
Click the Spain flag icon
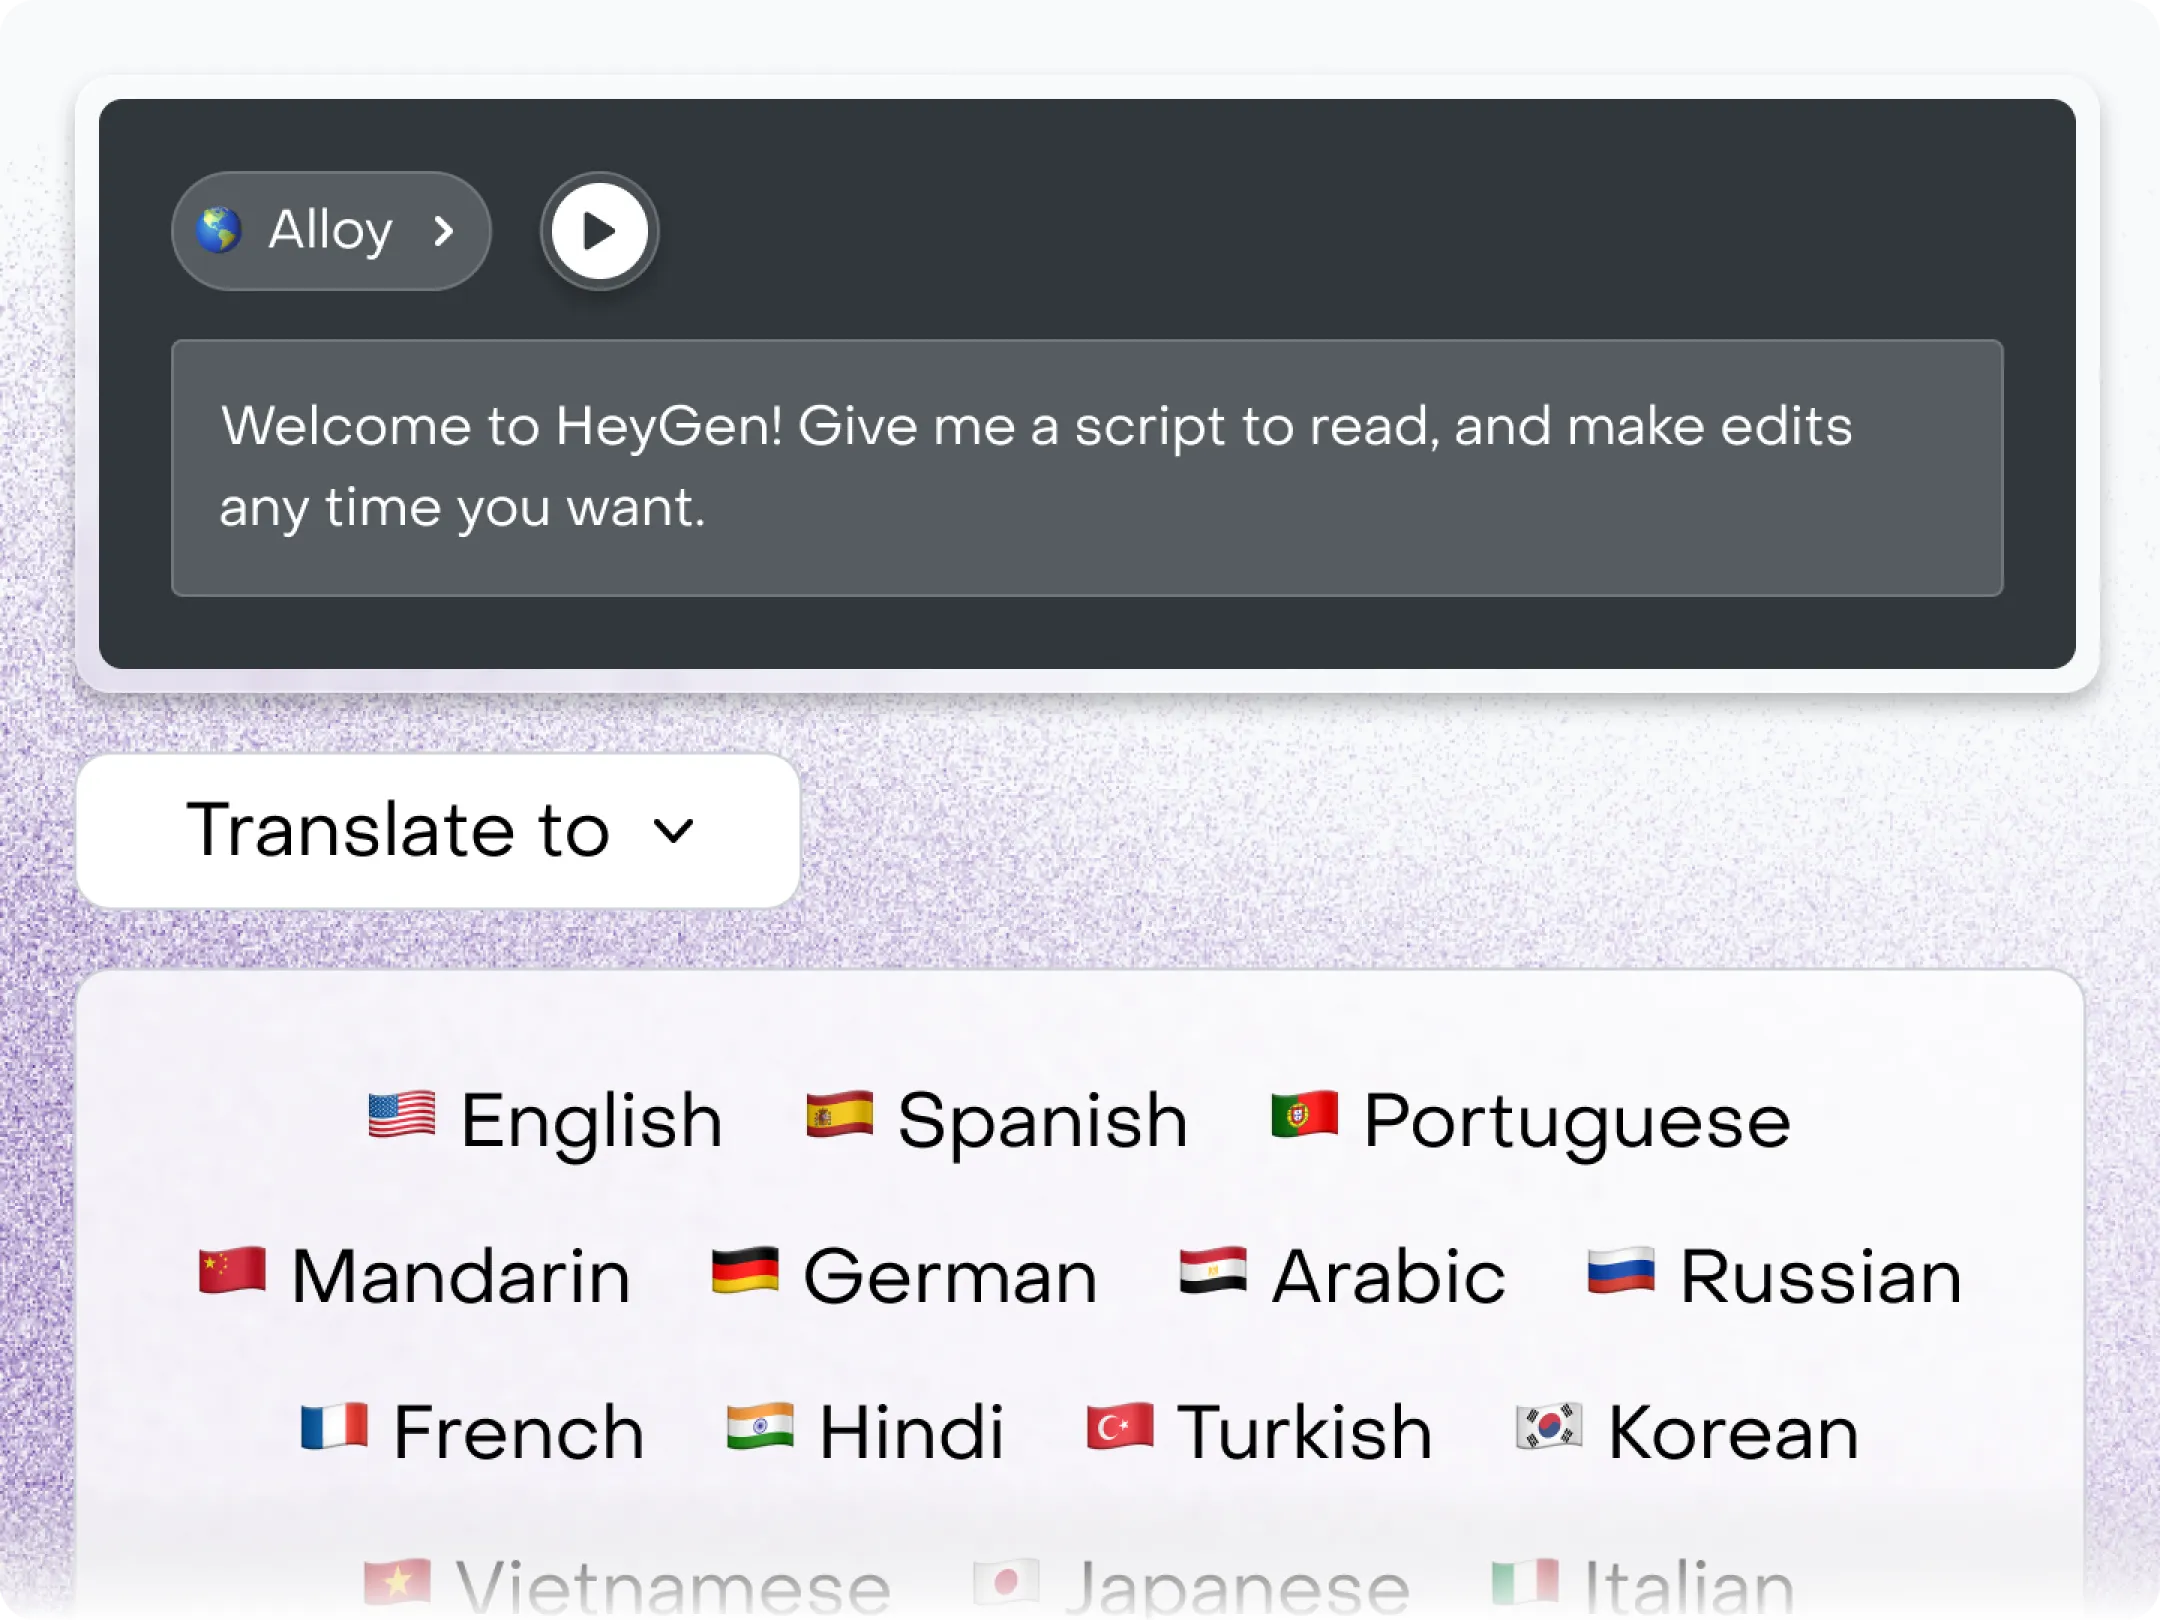(x=839, y=1115)
